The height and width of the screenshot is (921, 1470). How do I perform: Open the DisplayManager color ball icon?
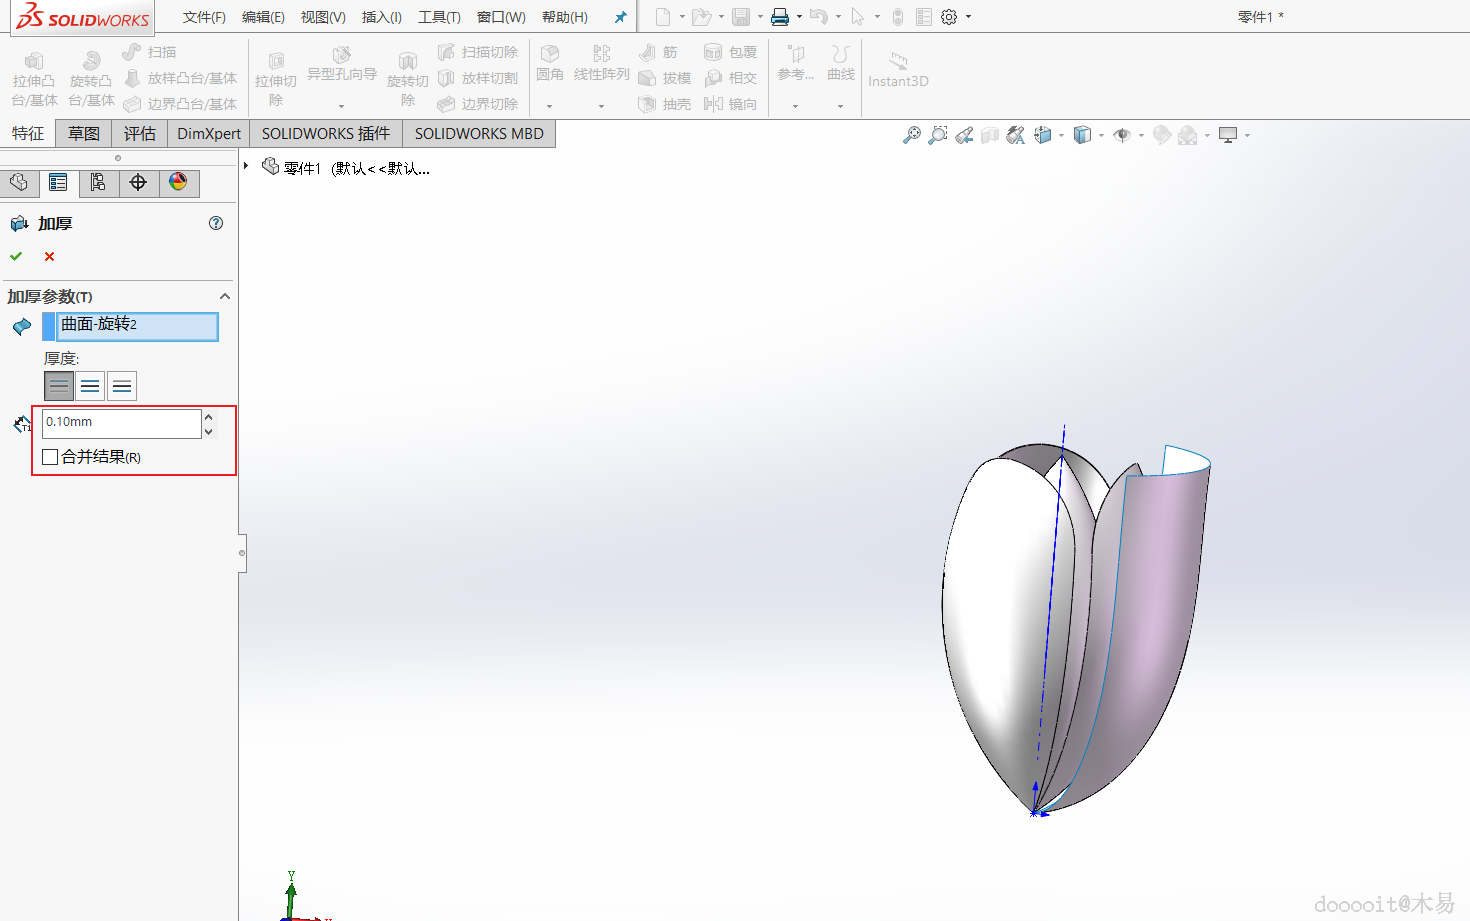pos(178,183)
